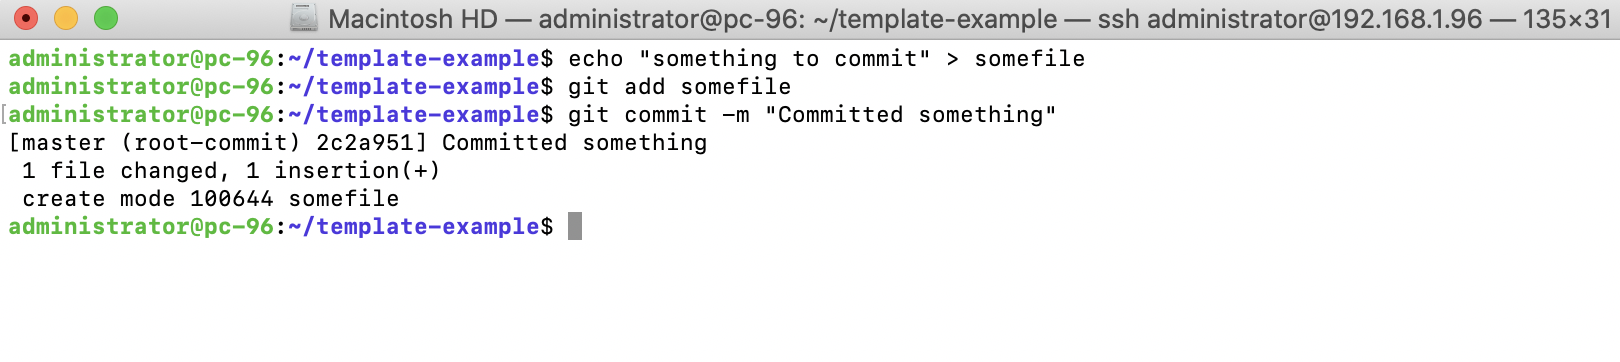
Task: Click the green fullscreen window button
Action: tap(105, 18)
